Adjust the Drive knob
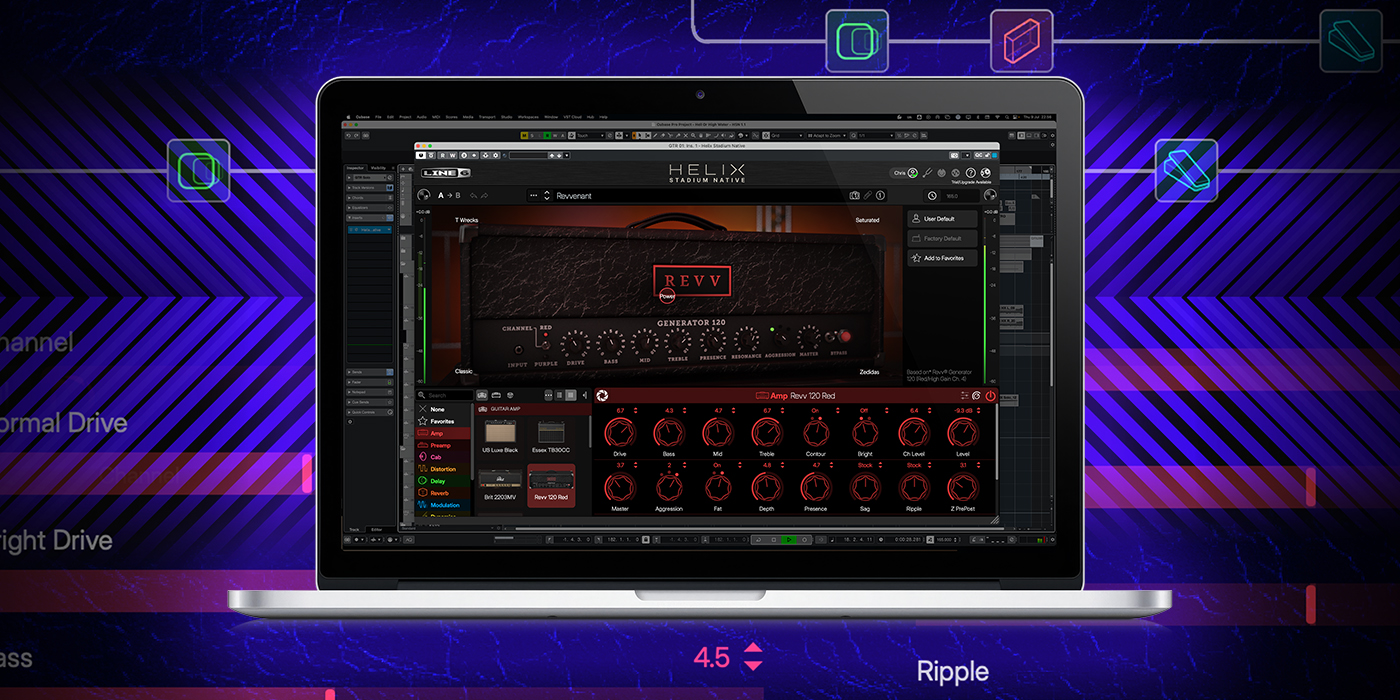 click(x=620, y=433)
